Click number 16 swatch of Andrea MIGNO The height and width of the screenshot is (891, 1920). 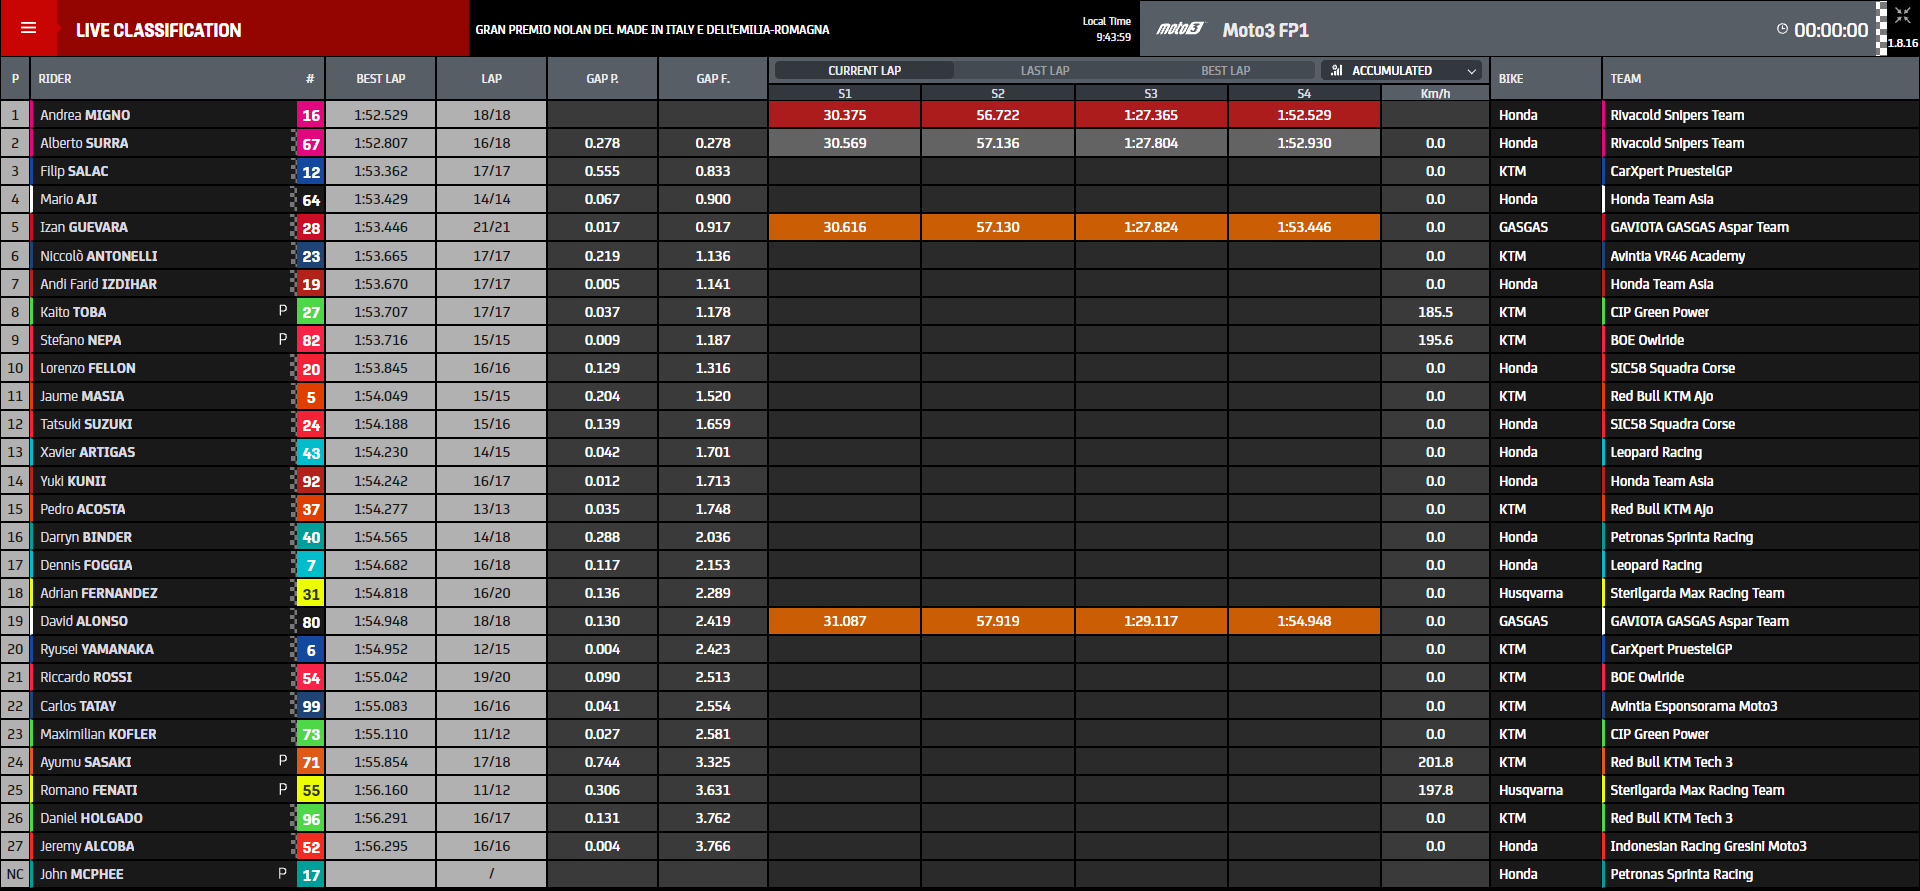tap(311, 115)
